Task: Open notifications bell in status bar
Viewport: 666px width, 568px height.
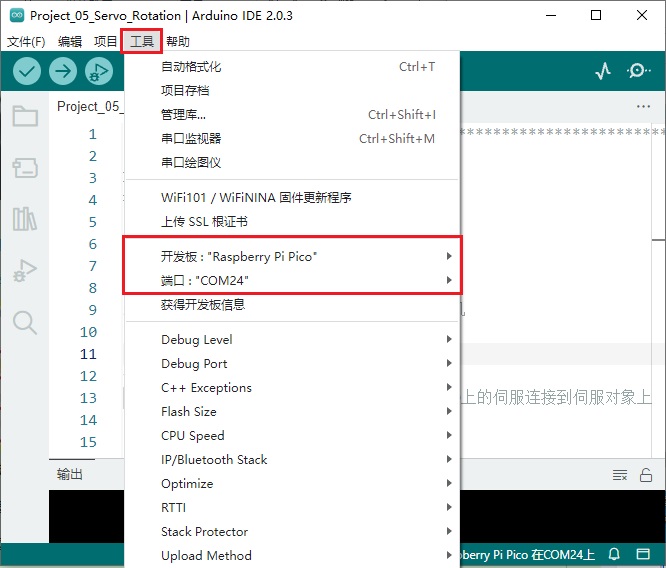Action: point(614,554)
